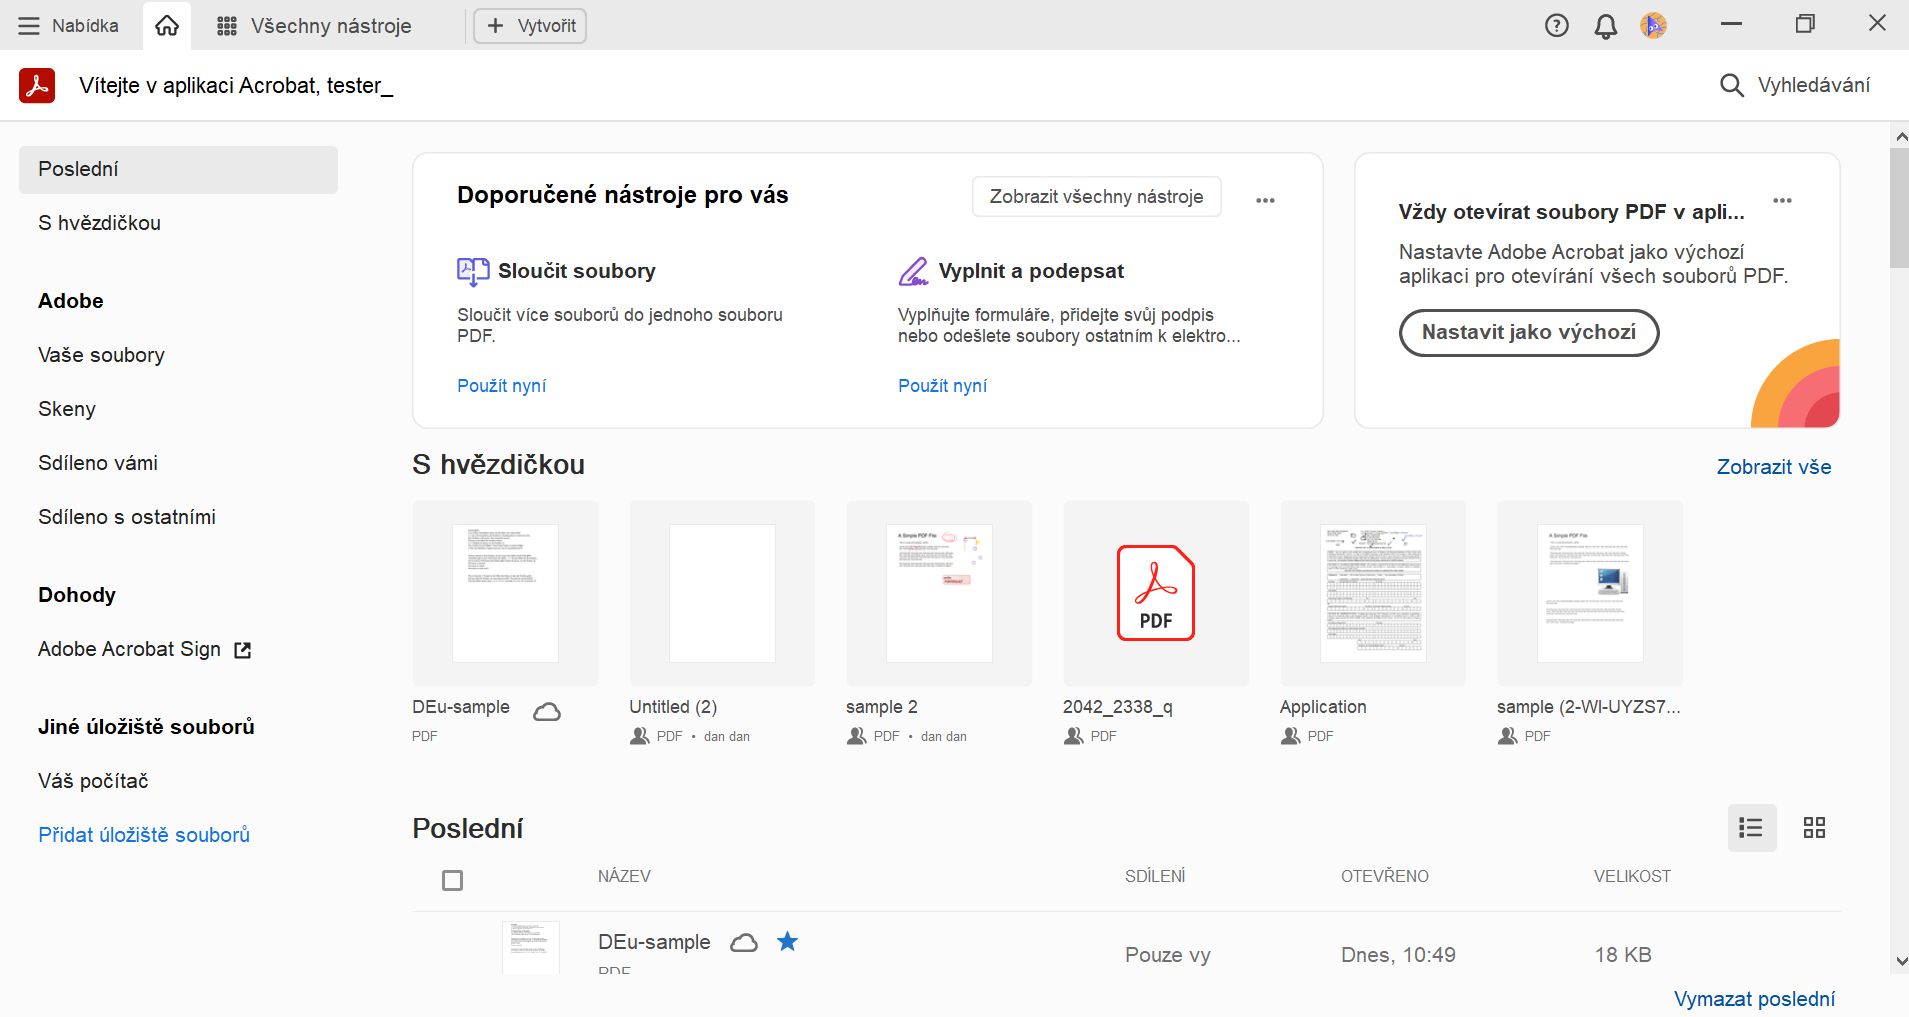
Task: Open the profile avatar menu
Action: click(1653, 24)
